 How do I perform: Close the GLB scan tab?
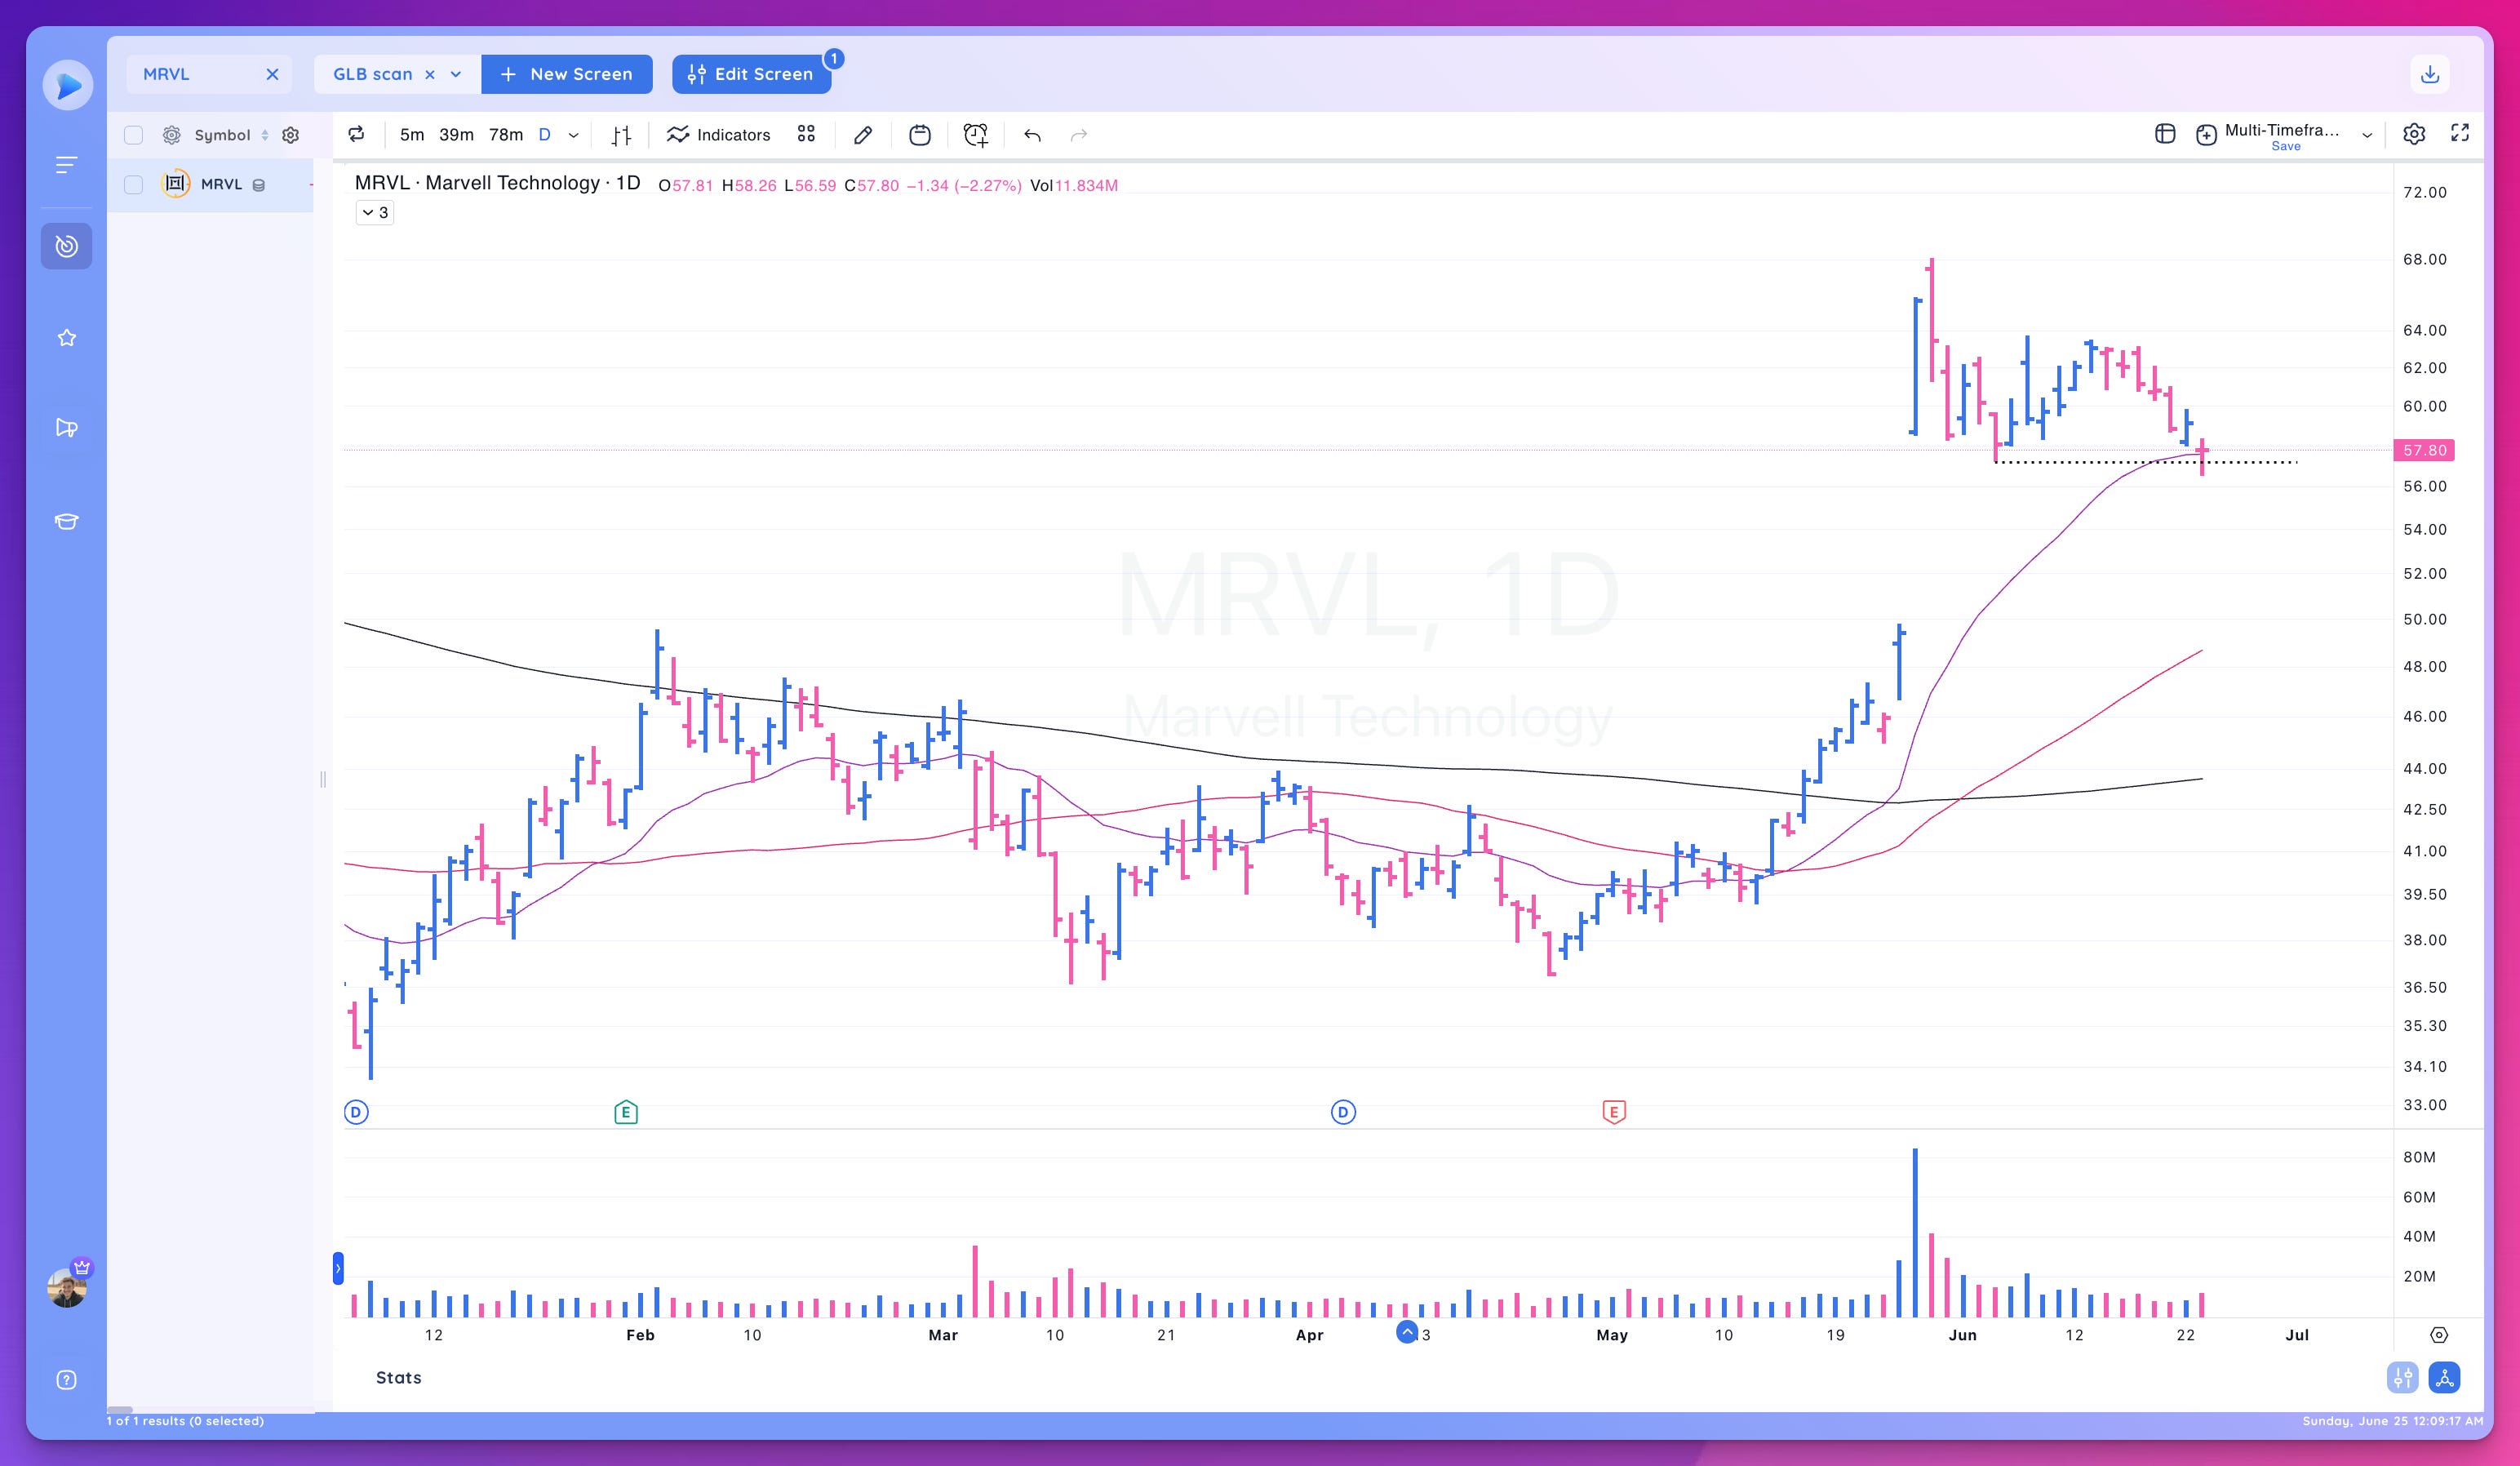point(430,74)
